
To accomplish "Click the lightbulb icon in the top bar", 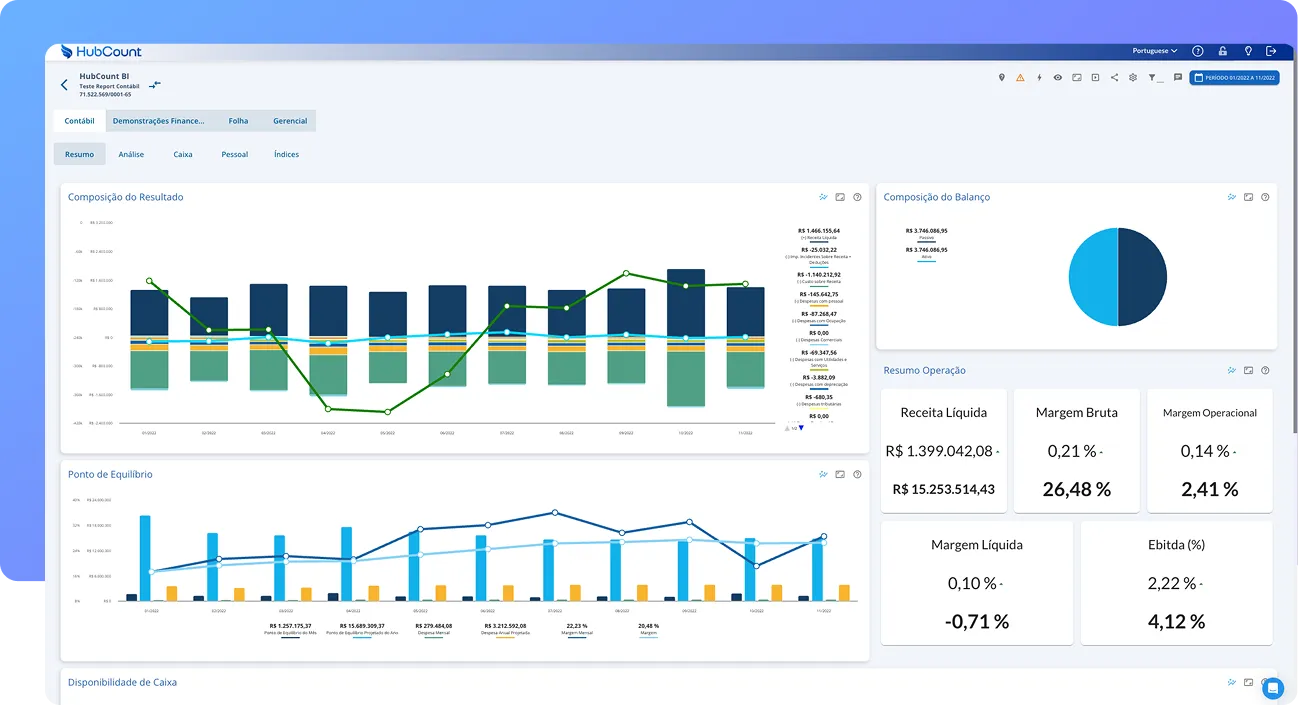I will [1247, 50].
